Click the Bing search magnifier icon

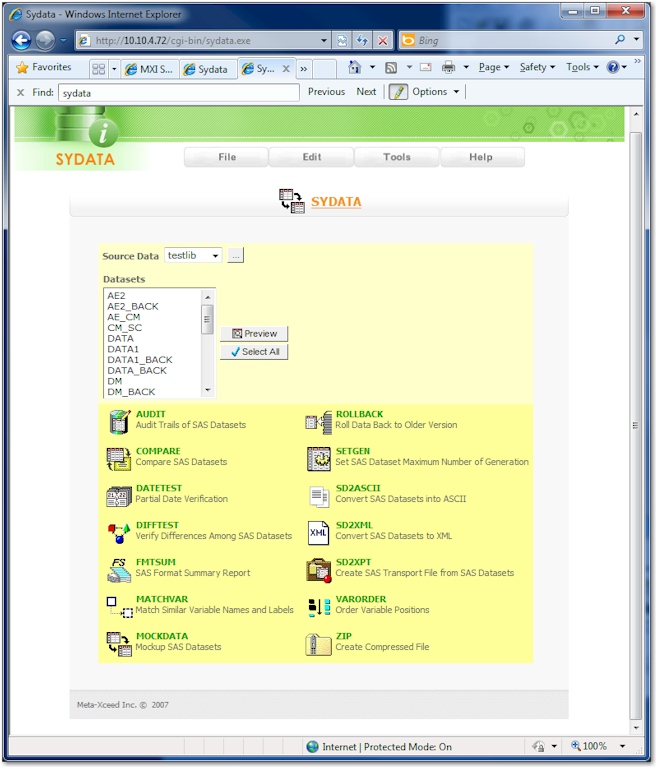(620, 39)
